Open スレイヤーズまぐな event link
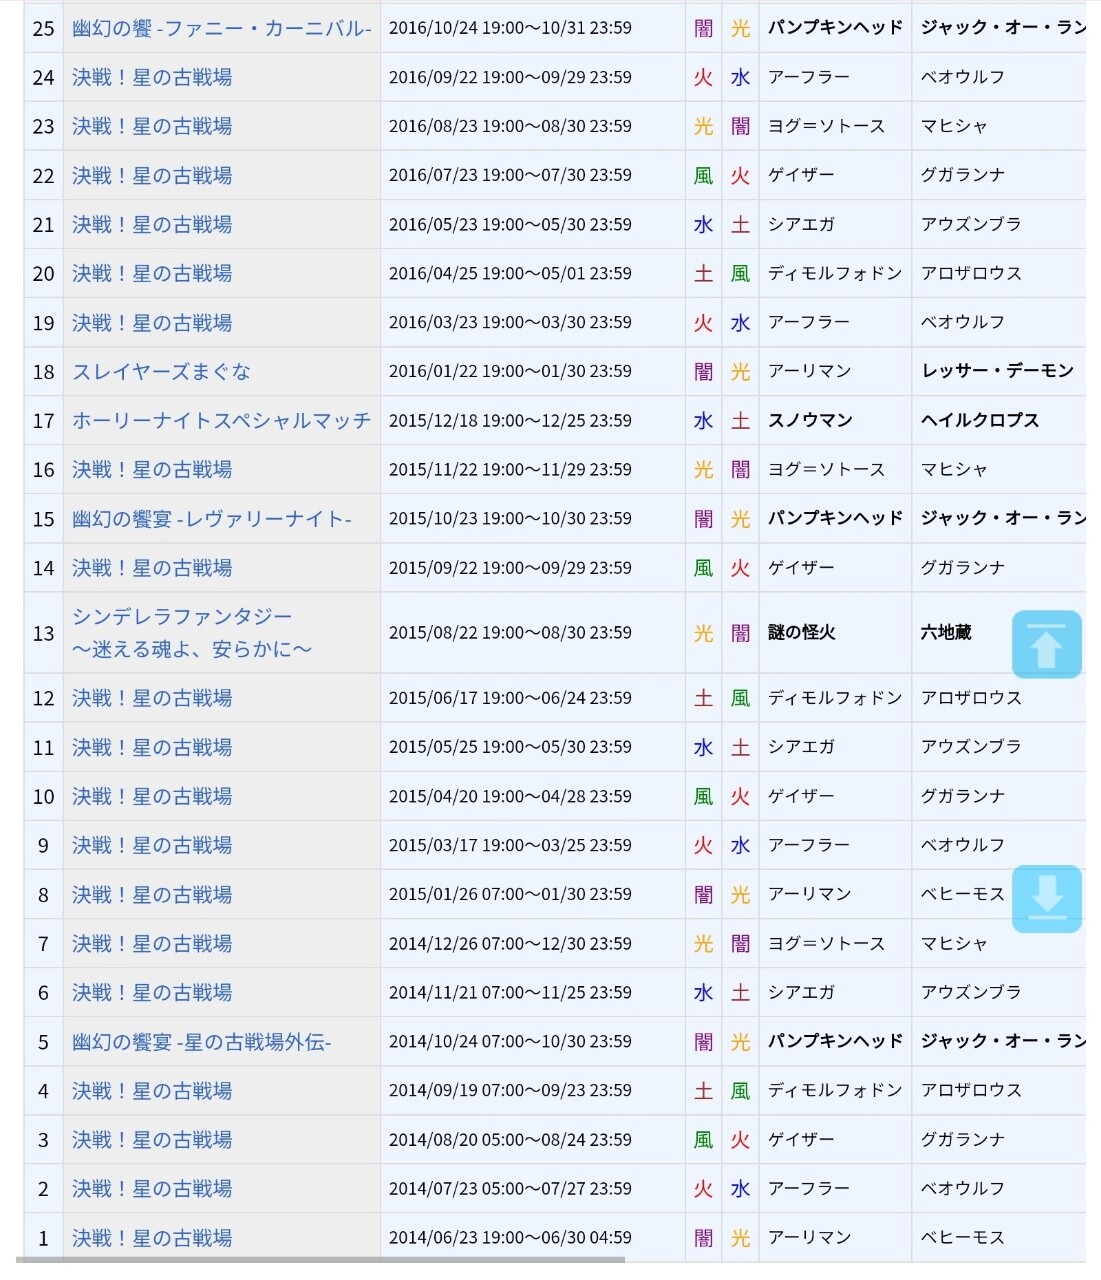Screen dimensions: 1101x1280 [161, 372]
